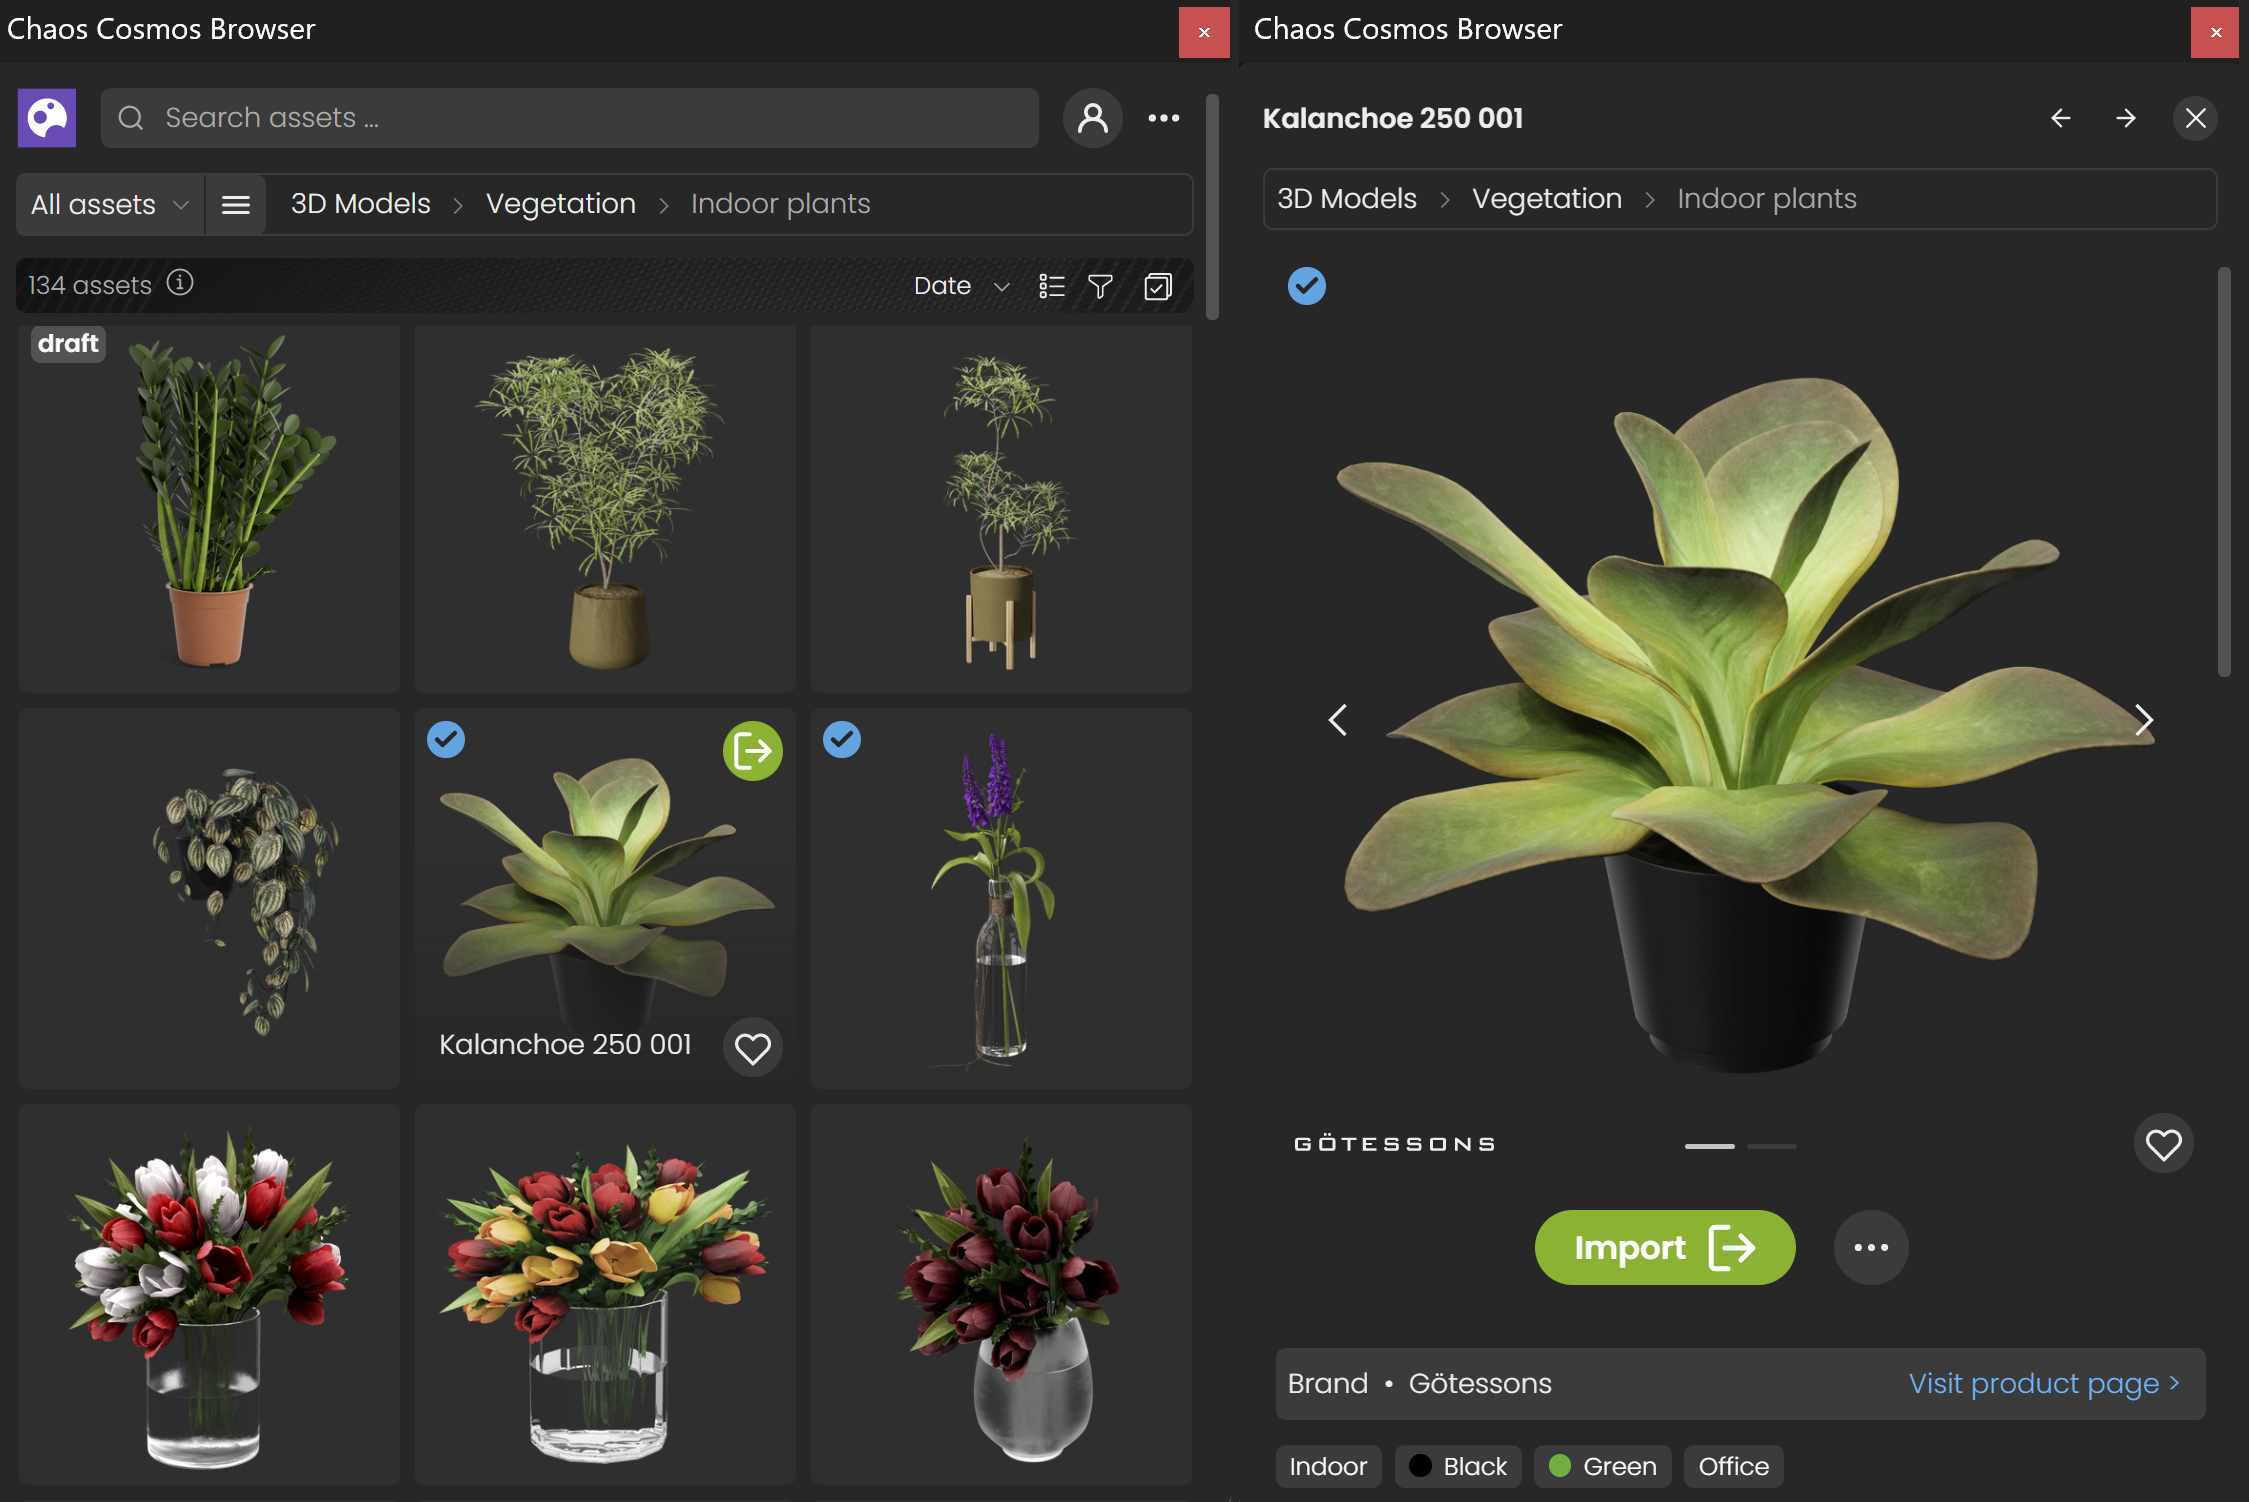Image resolution: width=2249 pixels, height=1502 pixels.
Task: Close the right Chaos Cosmos Browser window
Action: click(2216, 32)
